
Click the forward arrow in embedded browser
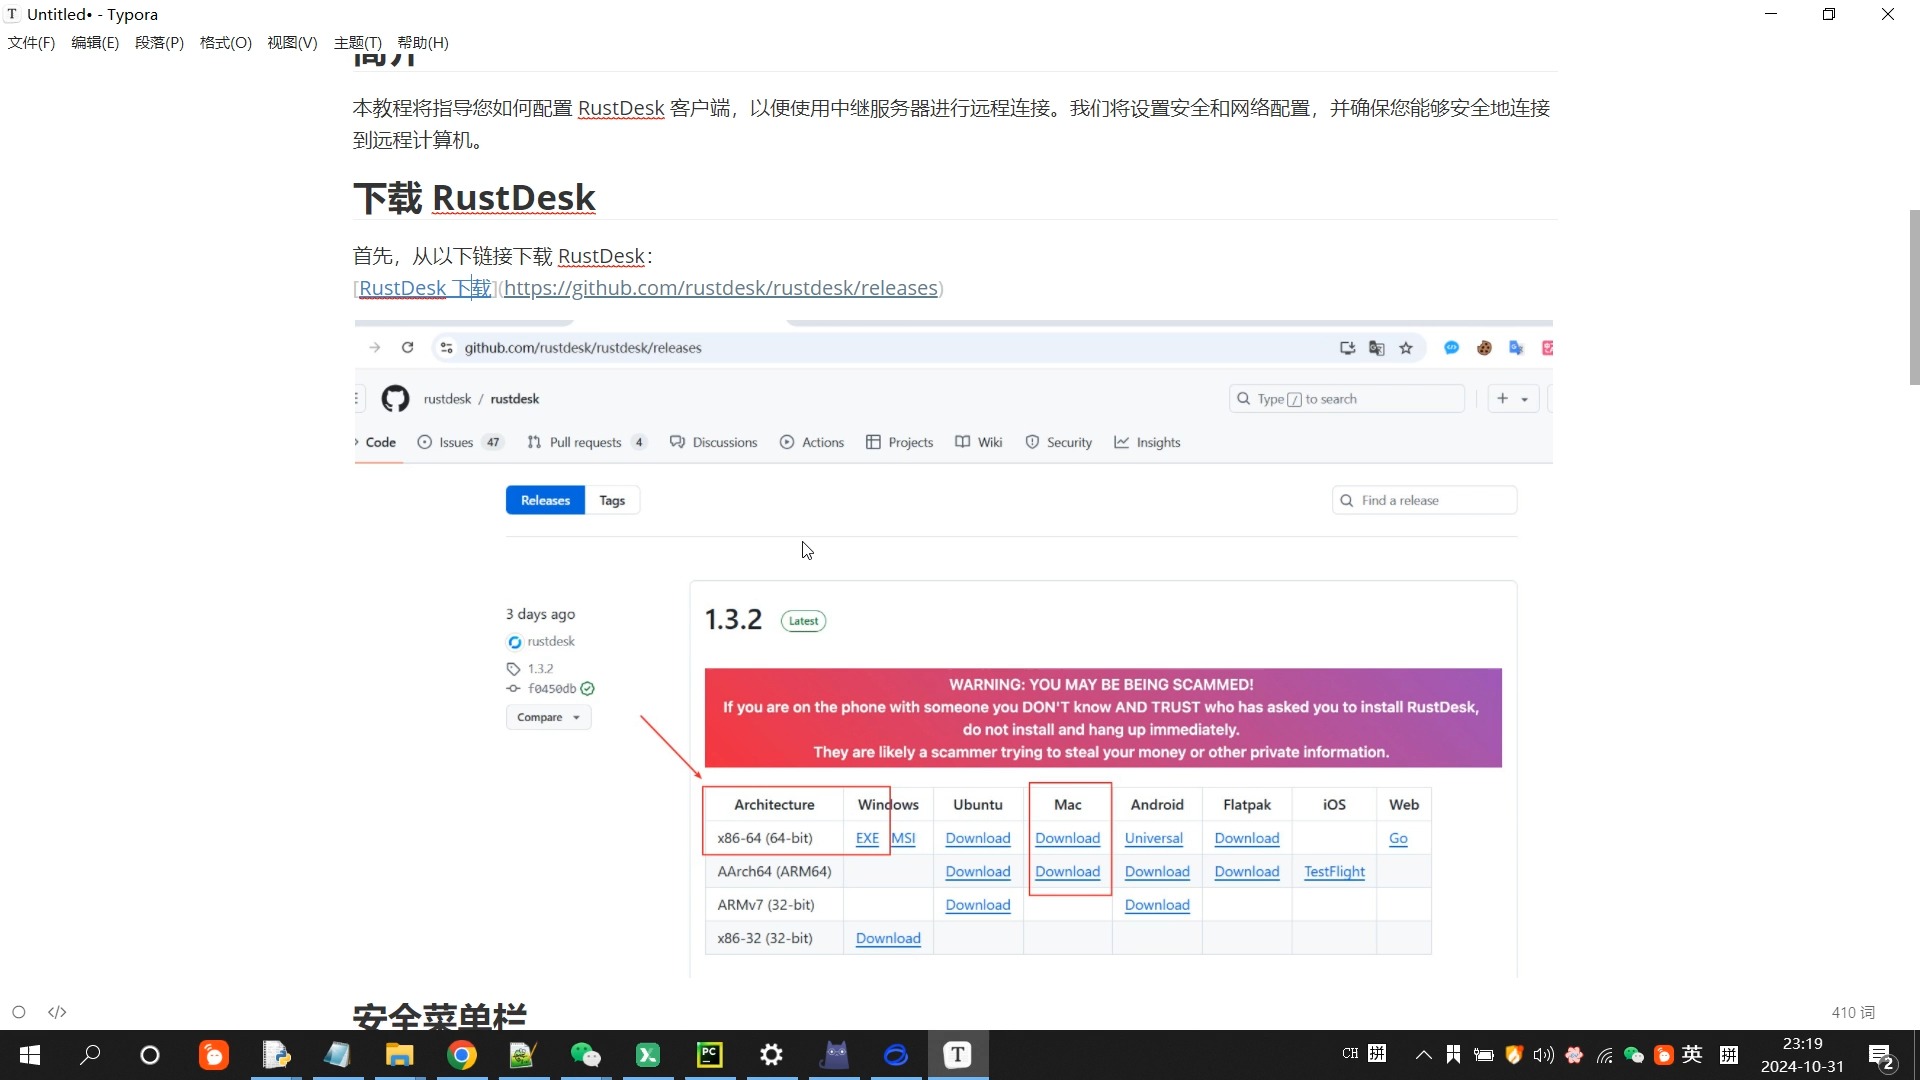375,348
